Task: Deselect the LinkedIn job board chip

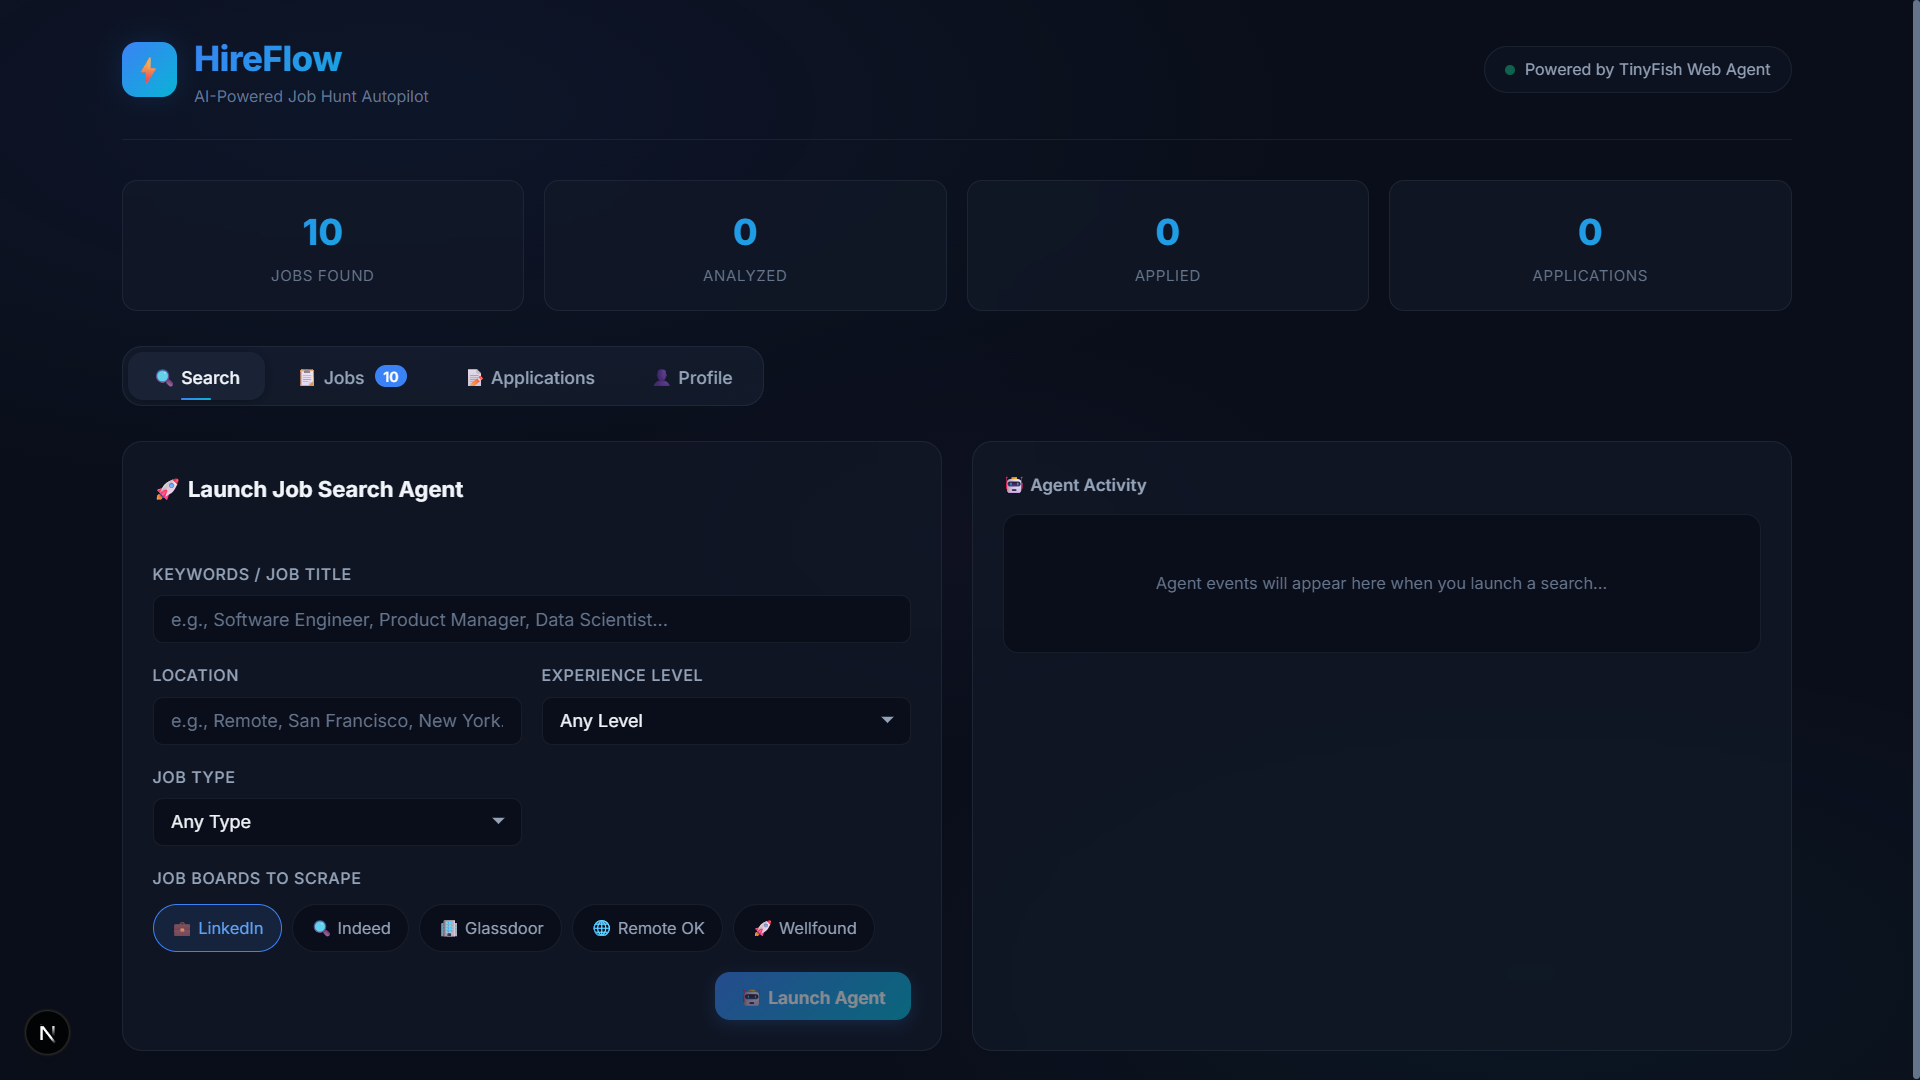Action: 217,928
